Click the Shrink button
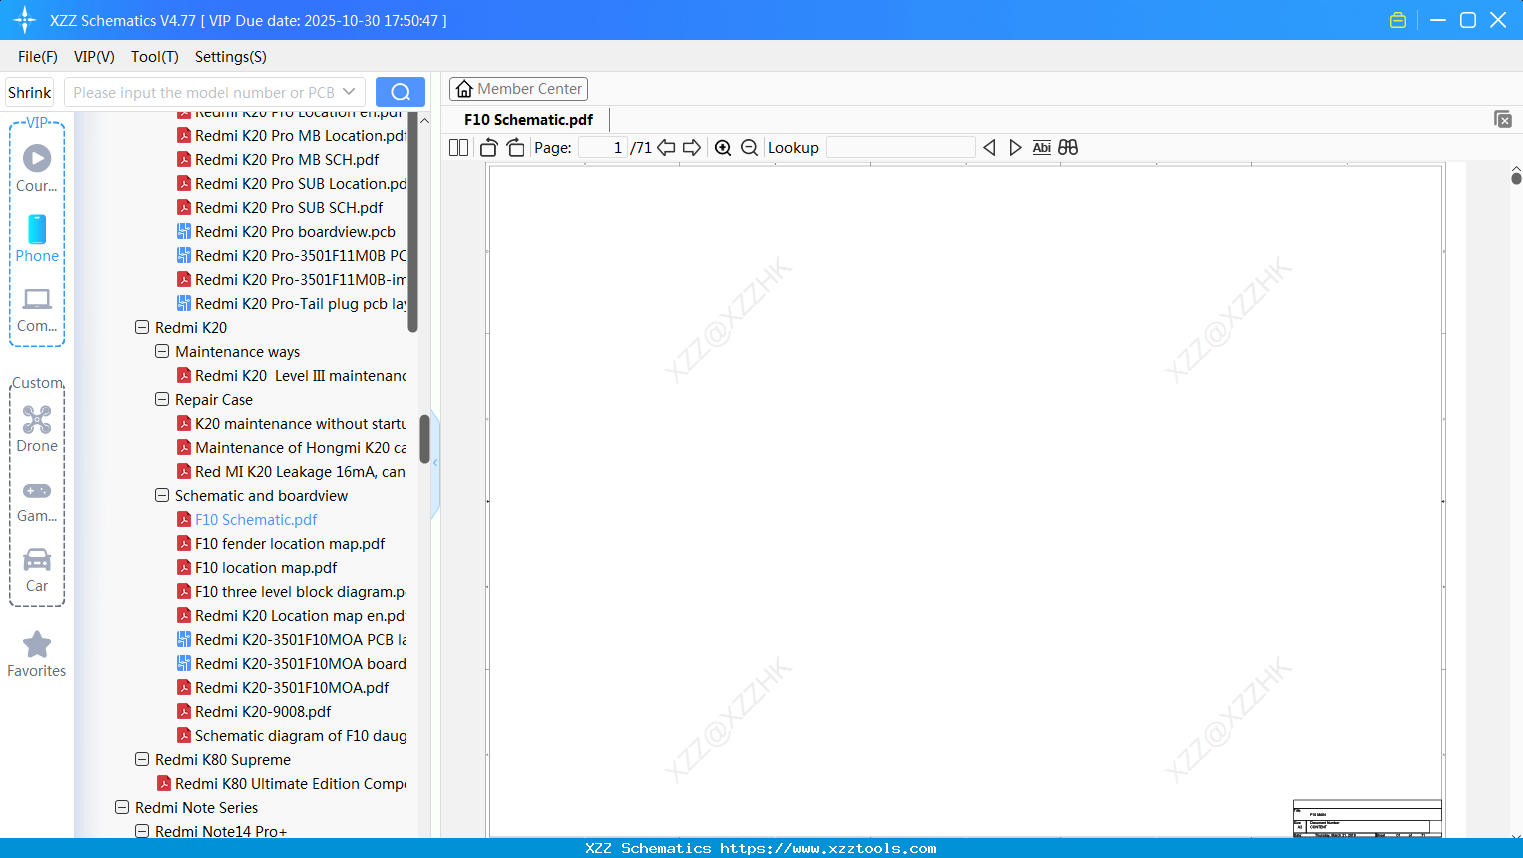The height and width of the screenshot is (858, 1523). (x=30, y=92)
